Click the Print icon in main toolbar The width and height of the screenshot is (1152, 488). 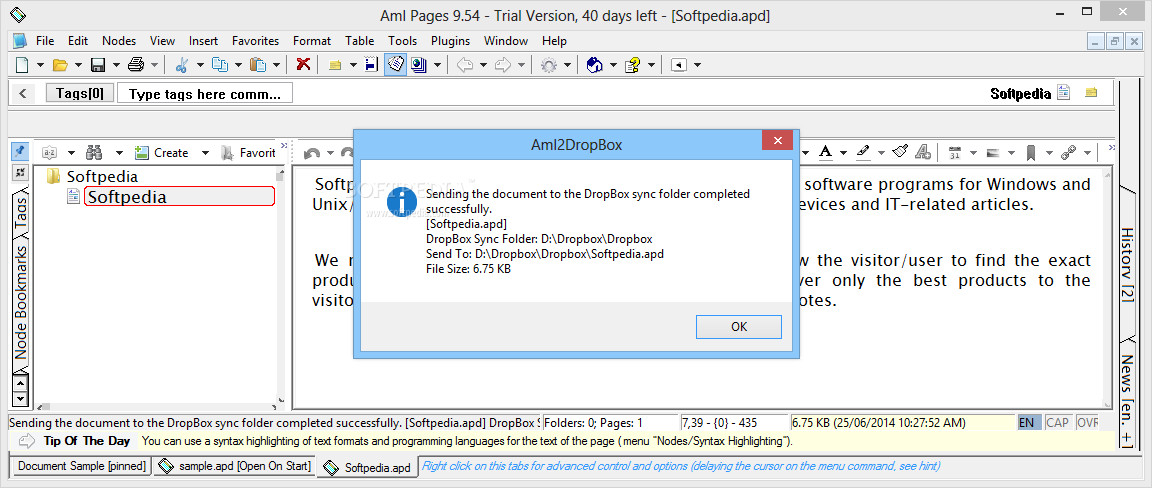[136, 65]
